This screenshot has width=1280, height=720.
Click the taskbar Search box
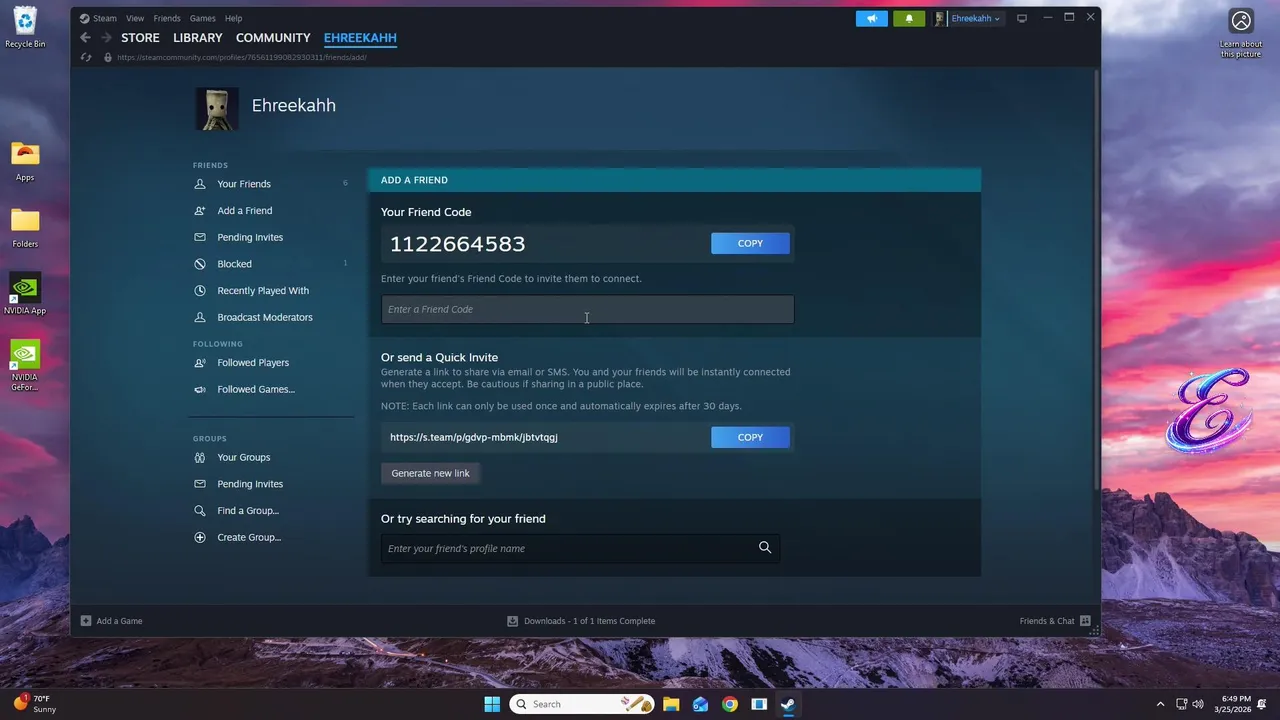[582, 704]
